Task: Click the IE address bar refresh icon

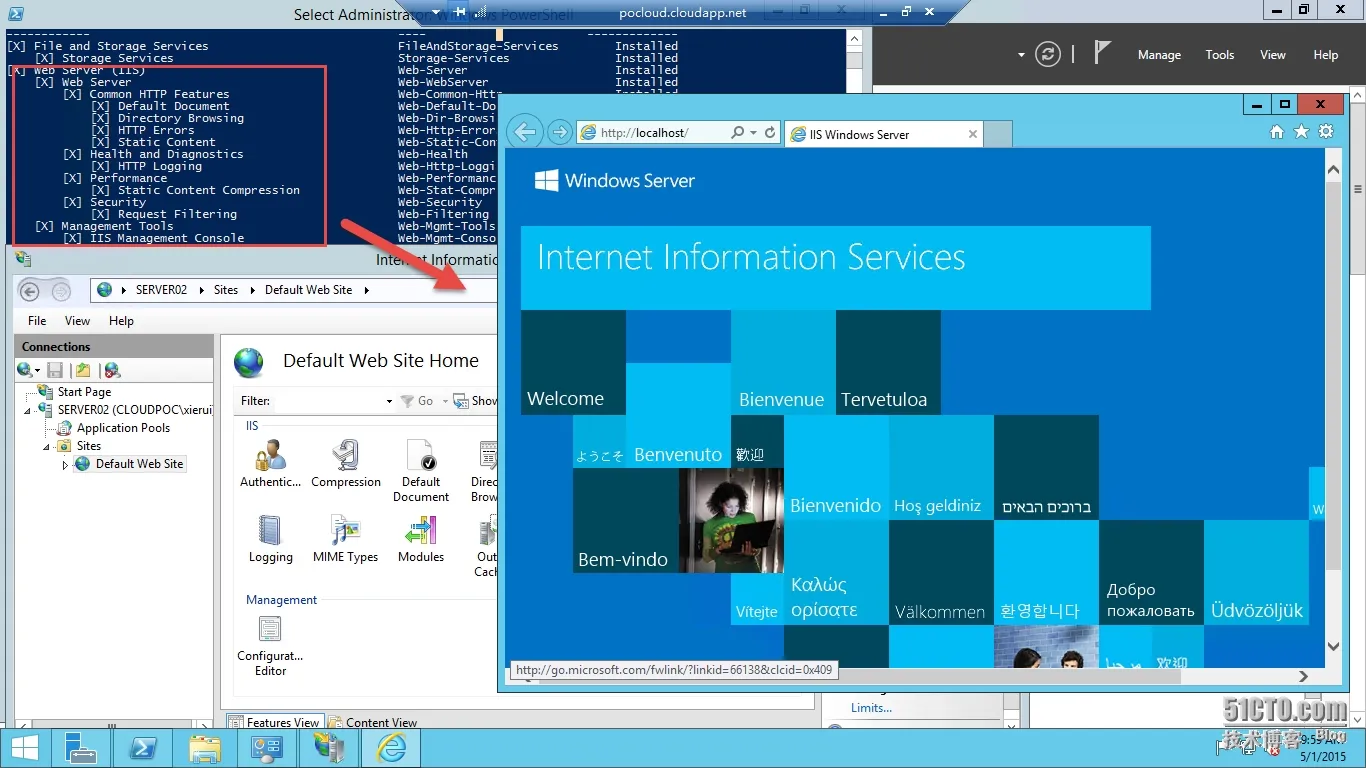Action: (770, 132)
